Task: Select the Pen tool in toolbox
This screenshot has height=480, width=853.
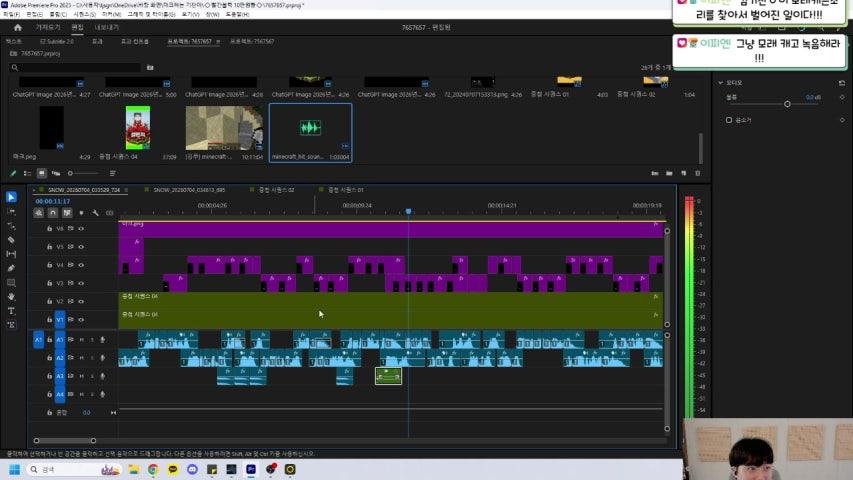Action: tap(11, 268)
